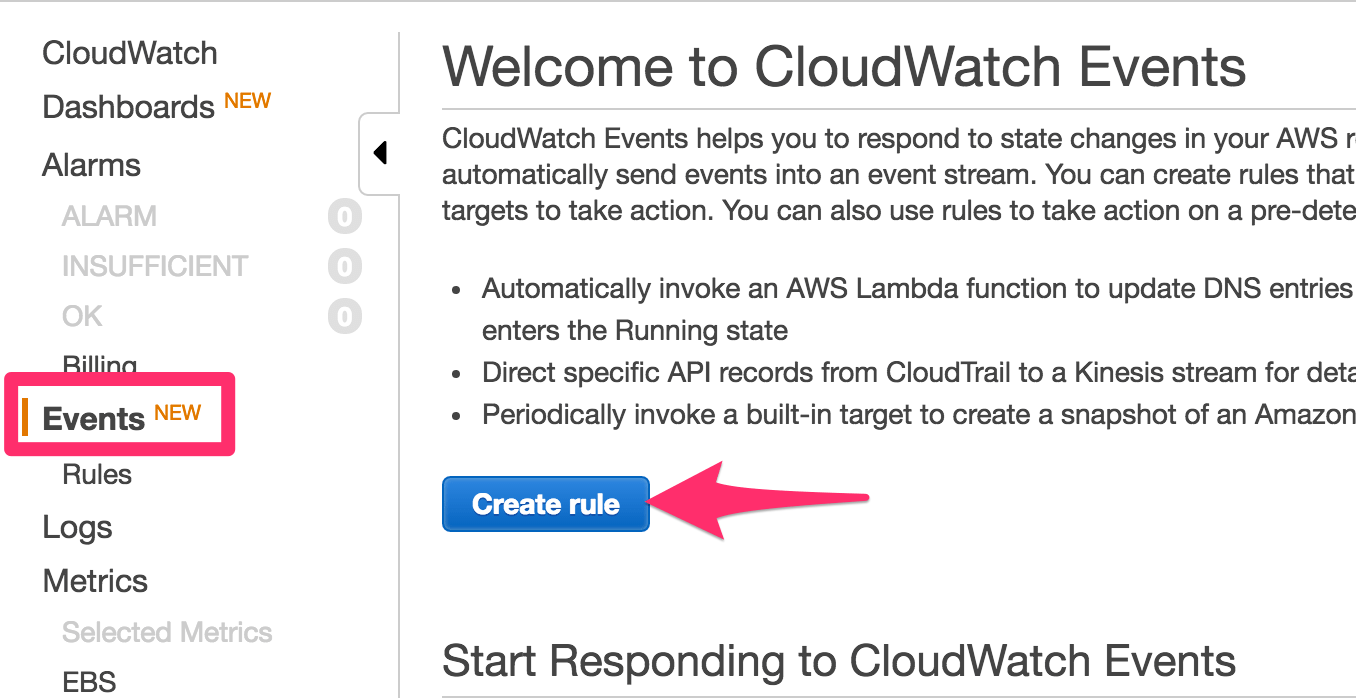The width and height of the screenshot is (1356, 698).
Task: Click the OK alarm counter badge
Action: pos(344,316)
